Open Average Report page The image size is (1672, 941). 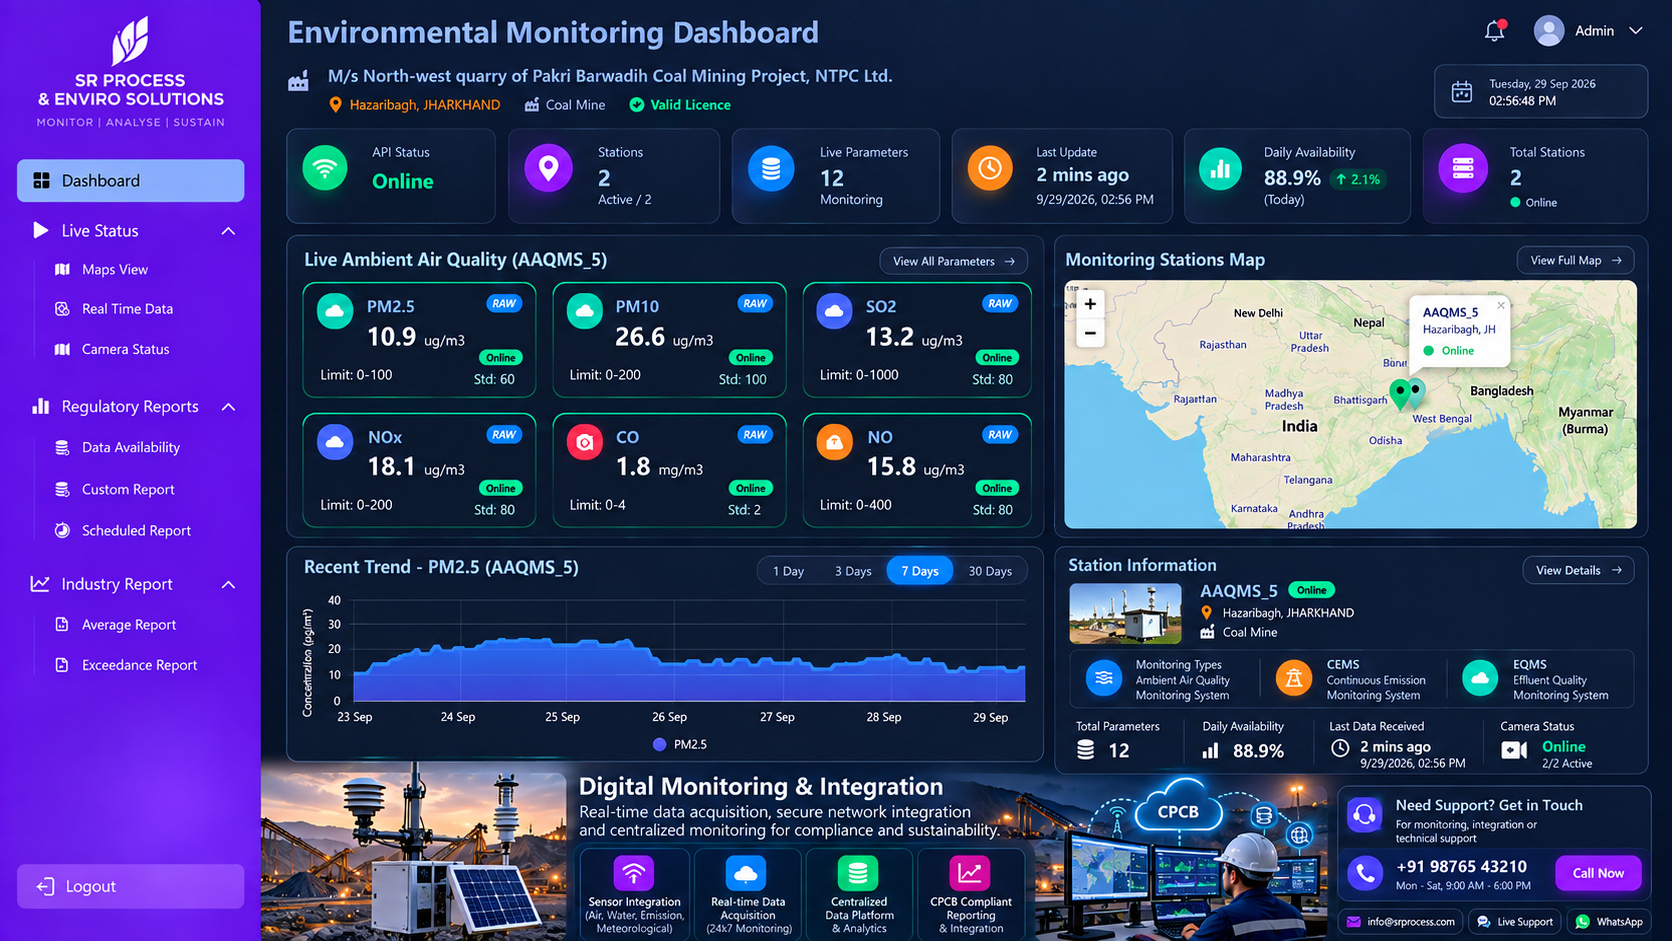(128, 624)
